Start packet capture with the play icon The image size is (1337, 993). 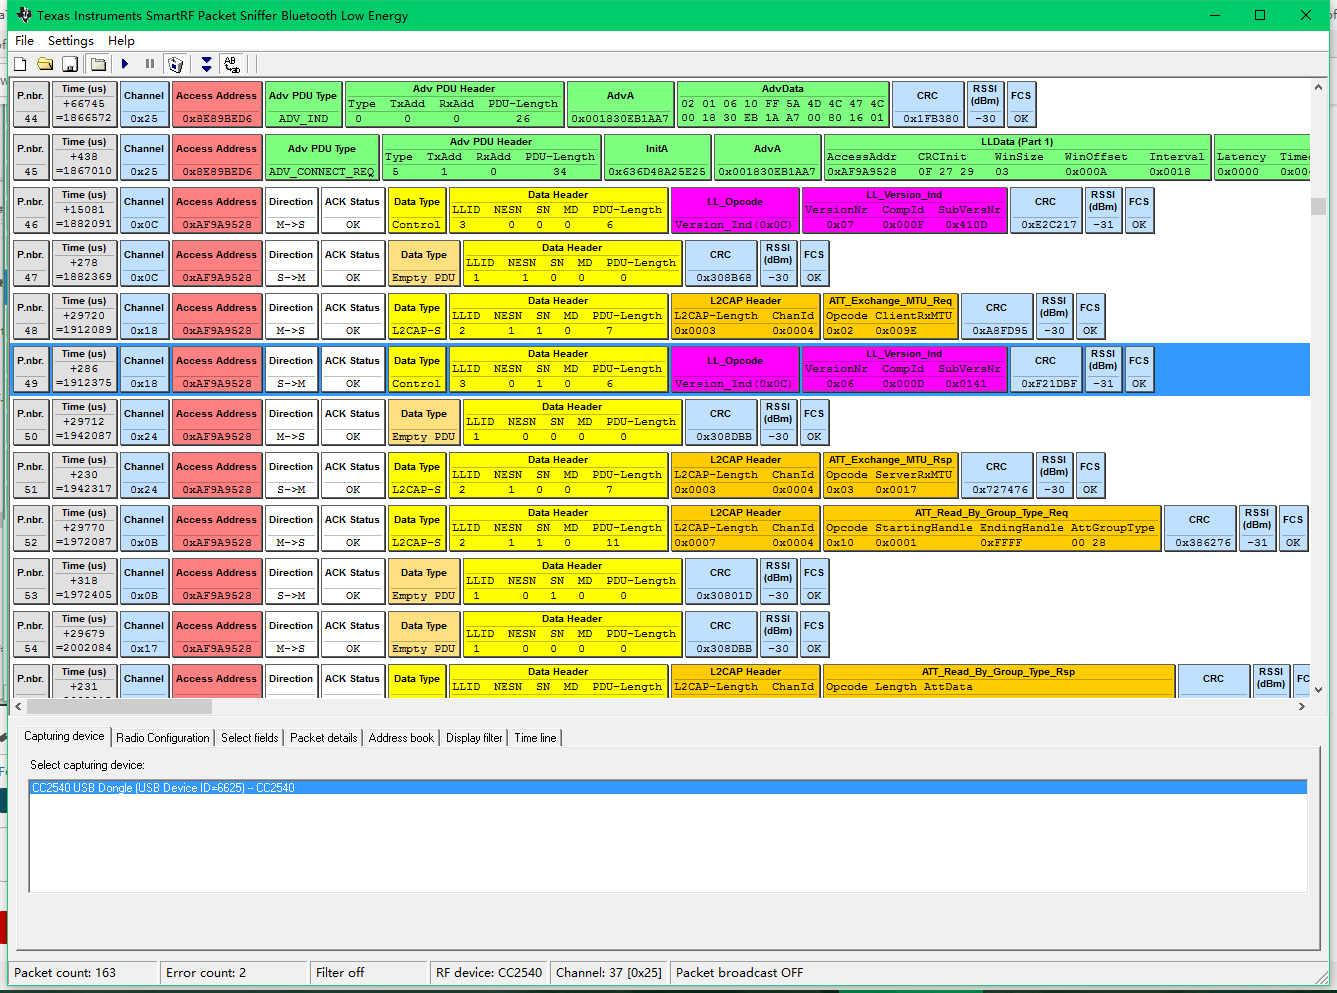pos(125,64)
